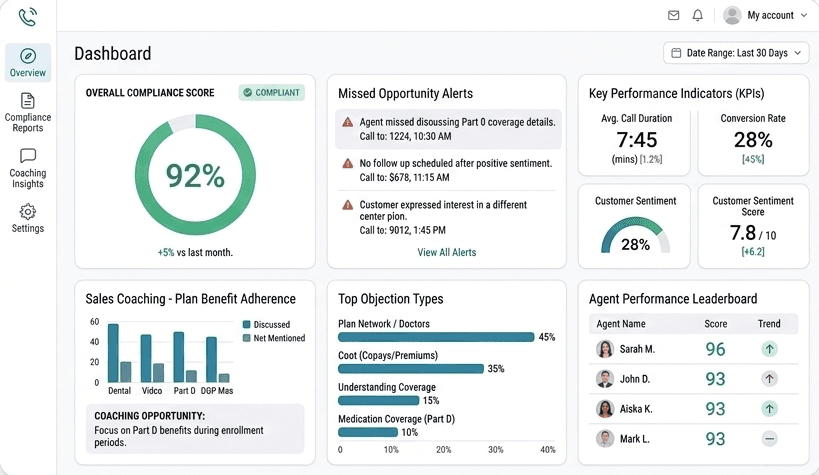Click the View All Alerts link

[x=446, y=253]
